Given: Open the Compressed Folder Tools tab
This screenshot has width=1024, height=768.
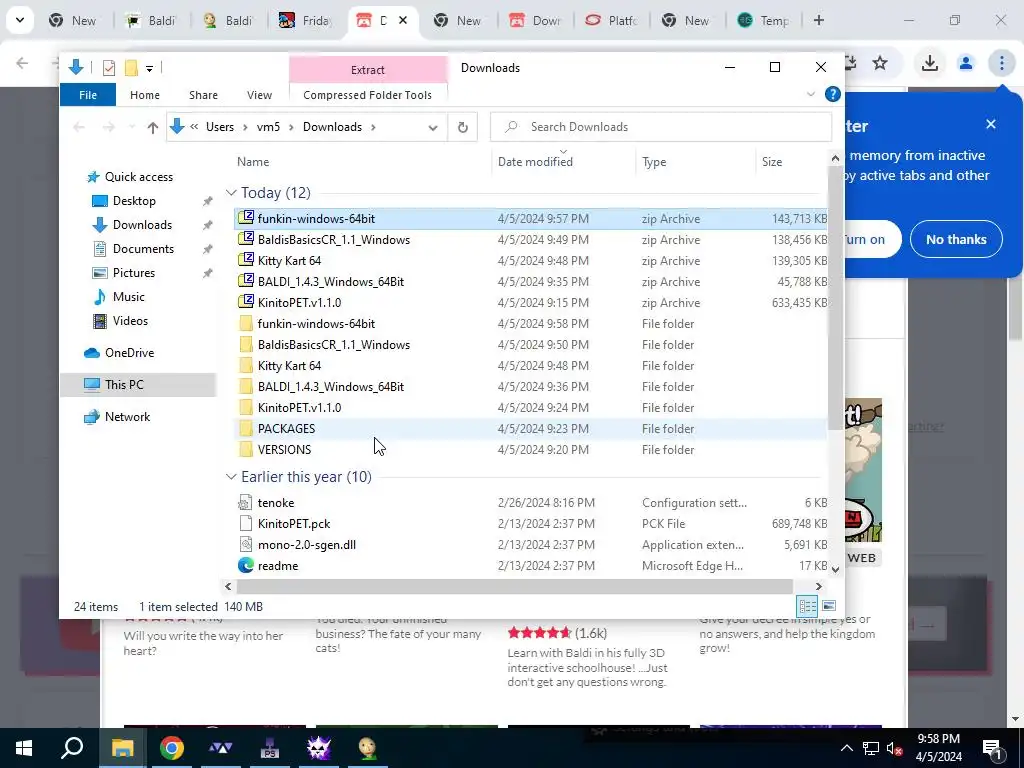Looking at the screenshot, I should pos(368,95).
